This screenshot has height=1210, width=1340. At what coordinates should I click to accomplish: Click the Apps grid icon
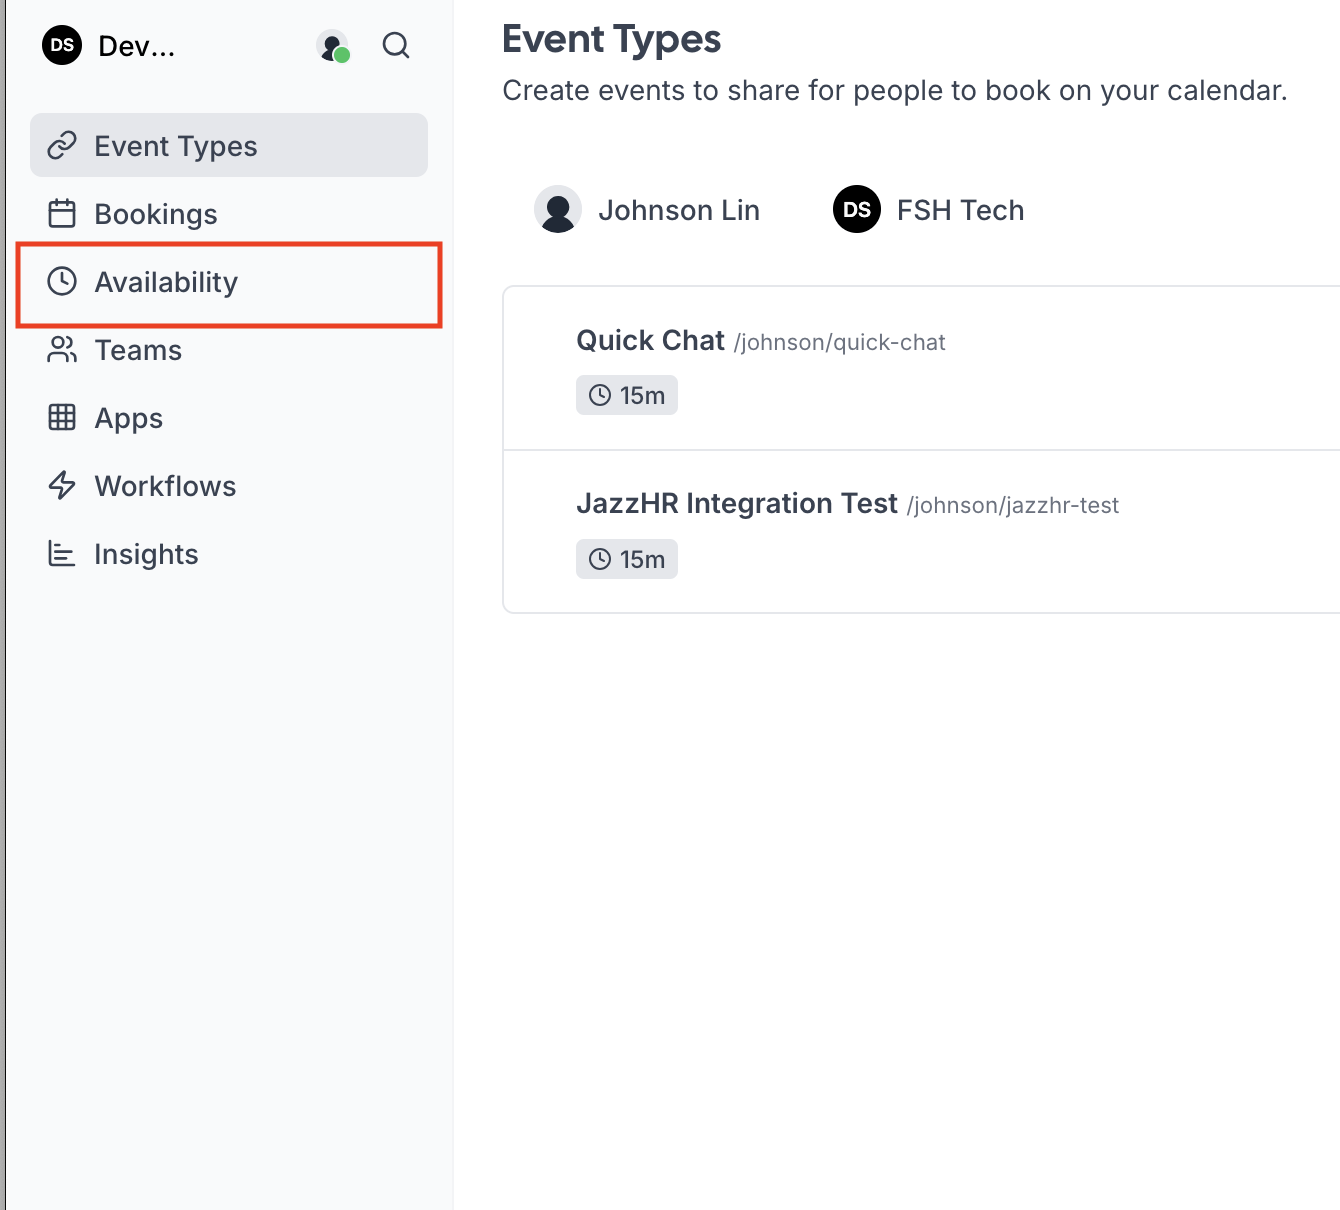[x=62, y=418]
